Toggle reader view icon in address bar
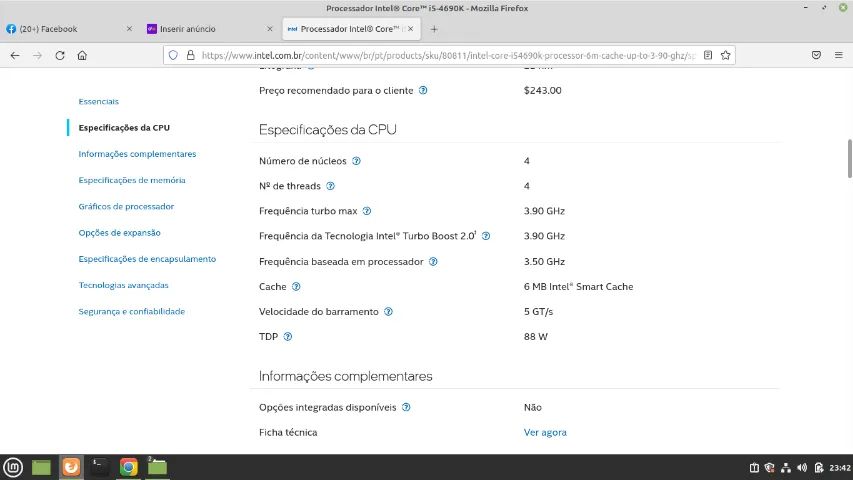The image size is (853, 480). coord(708,55)
